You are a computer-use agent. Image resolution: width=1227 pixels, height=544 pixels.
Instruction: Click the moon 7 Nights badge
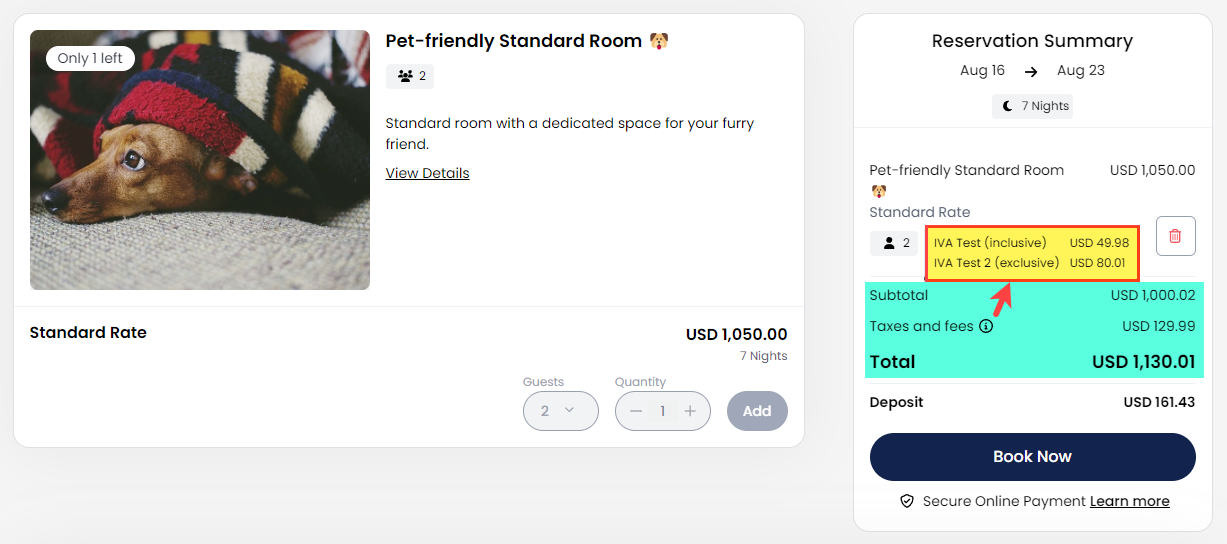pyautogui.click(x=1032, y=106)
